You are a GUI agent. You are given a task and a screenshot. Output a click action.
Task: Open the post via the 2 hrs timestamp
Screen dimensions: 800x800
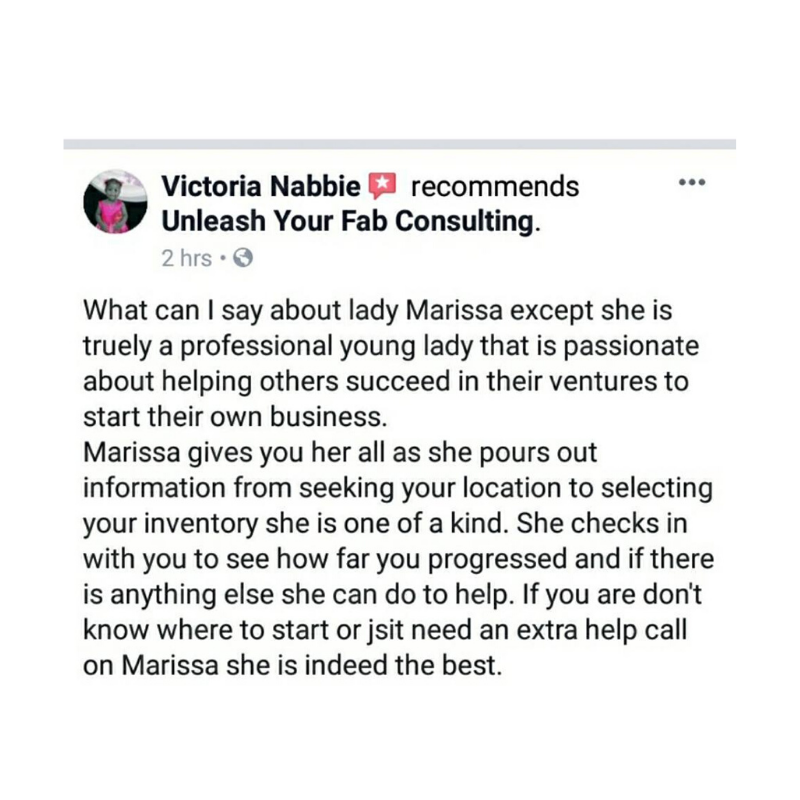tap(186, 258)
